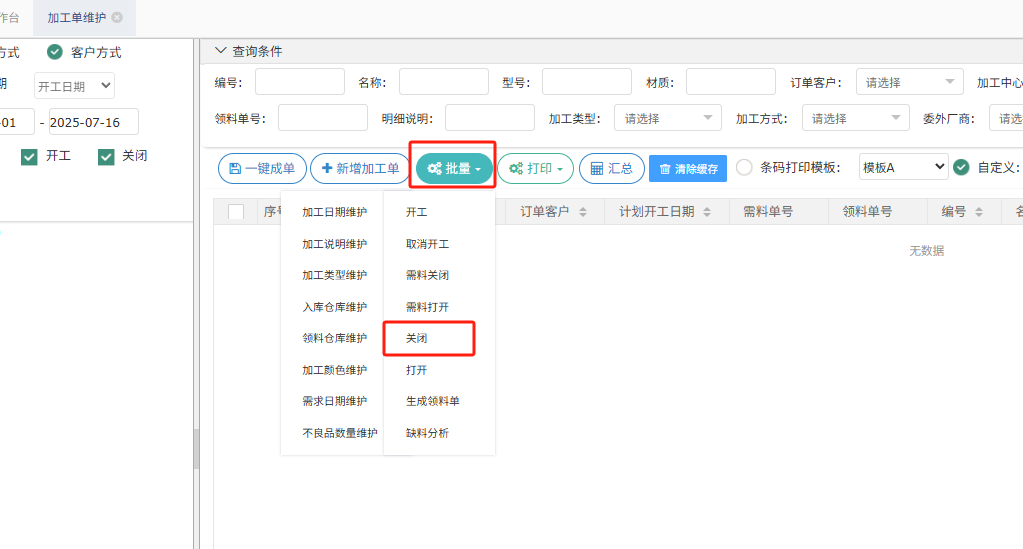Choose 加工日期维护 from batch menu
The image size is (1023, 549).
pos(334,212)
